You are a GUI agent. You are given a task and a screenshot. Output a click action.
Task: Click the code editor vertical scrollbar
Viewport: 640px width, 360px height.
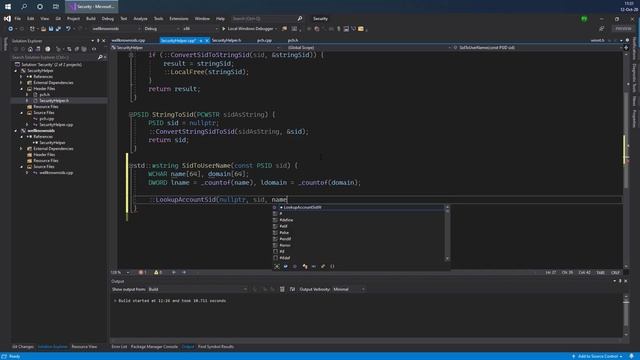(x=626, y=159)
